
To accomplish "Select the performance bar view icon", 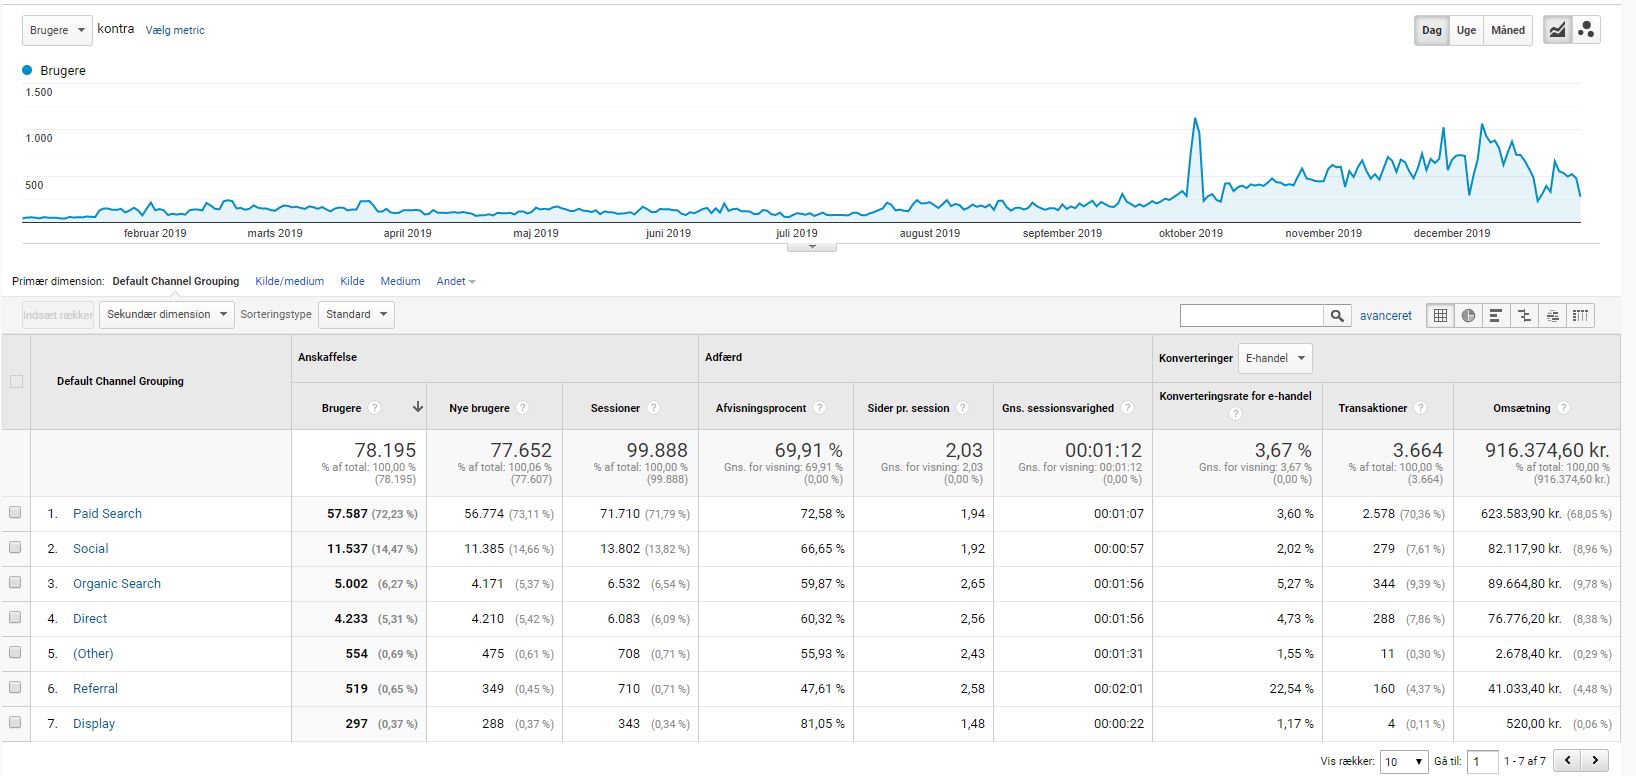I will [x=1496, y=316].
